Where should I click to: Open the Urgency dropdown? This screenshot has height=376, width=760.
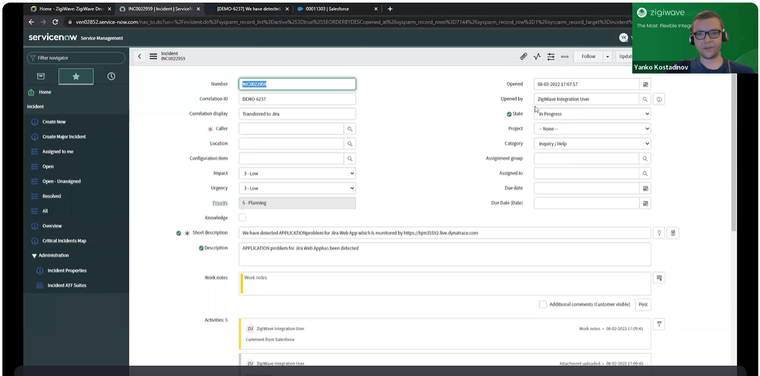297,188
